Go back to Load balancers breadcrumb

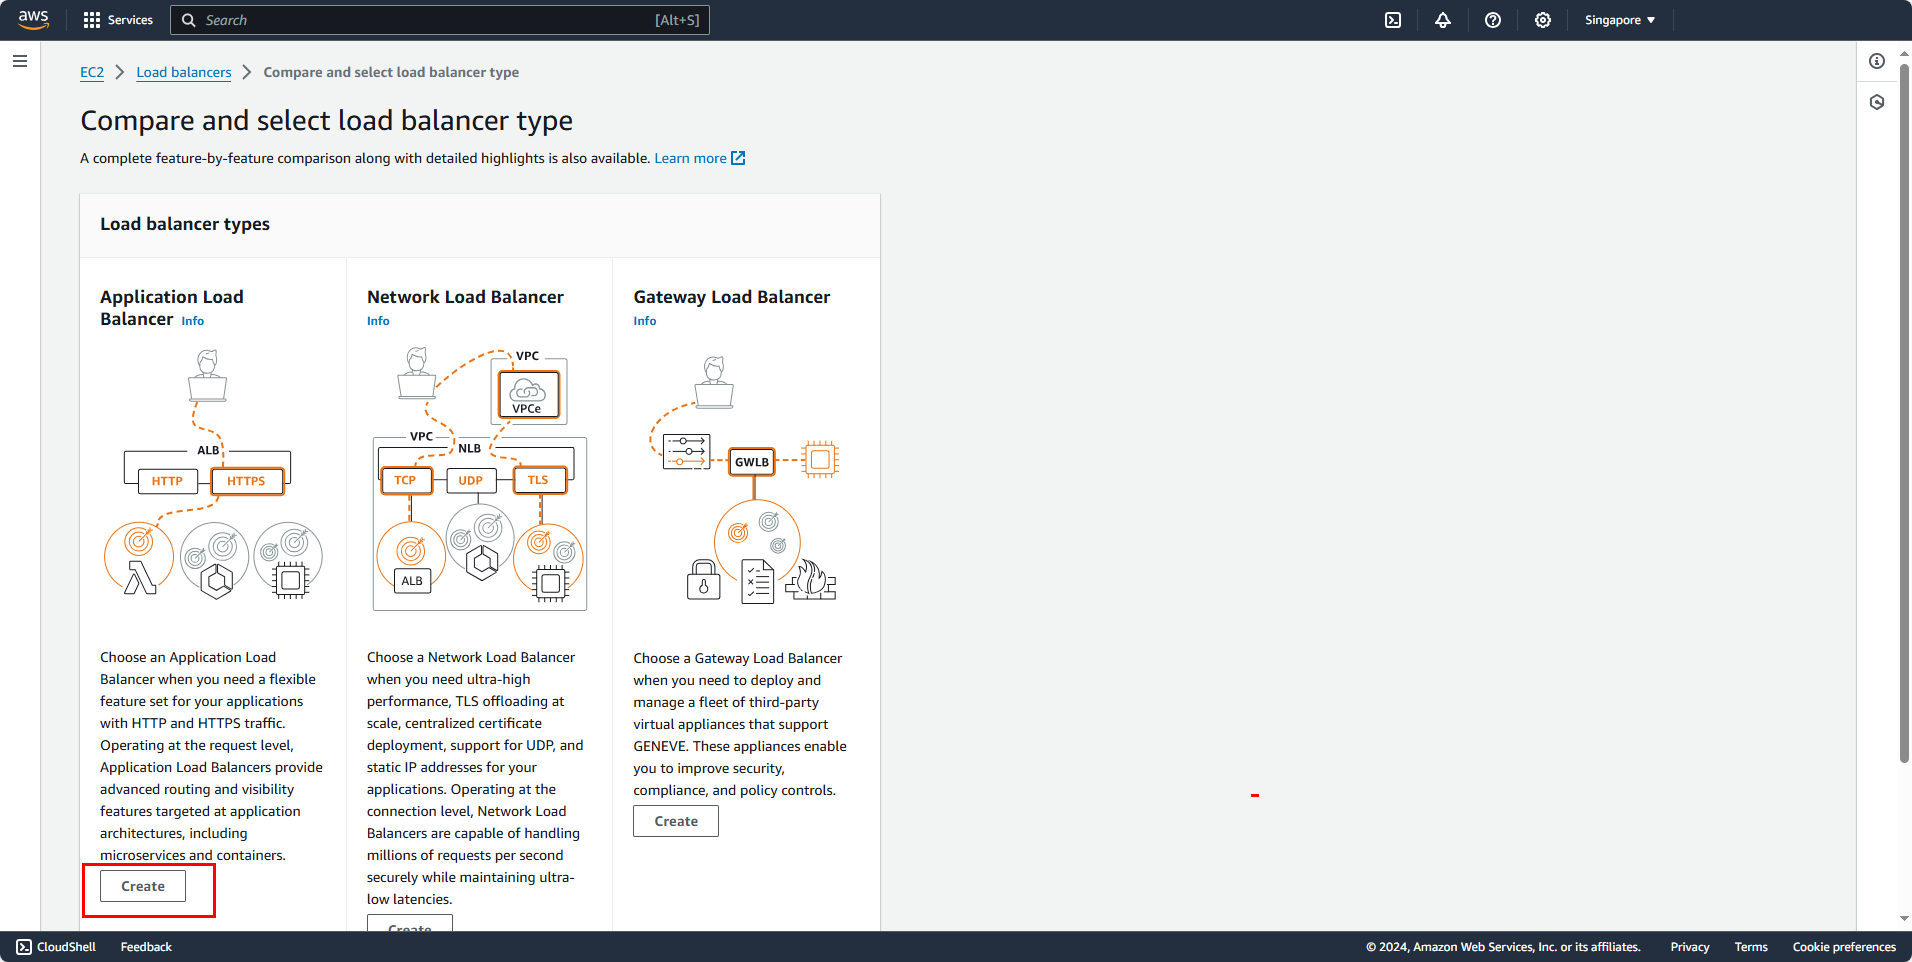click(183, 72)
